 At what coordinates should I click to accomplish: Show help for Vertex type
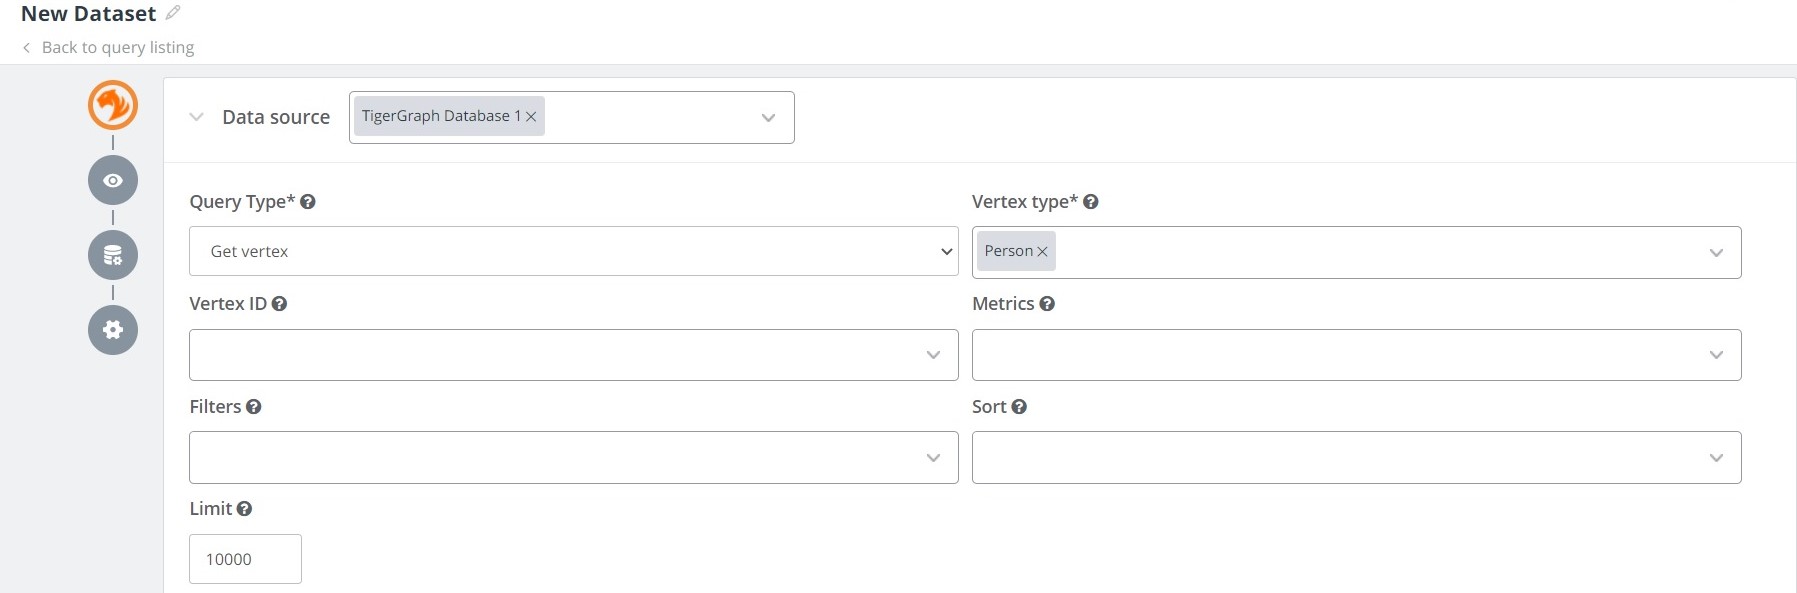click(x=1091, y=202)
